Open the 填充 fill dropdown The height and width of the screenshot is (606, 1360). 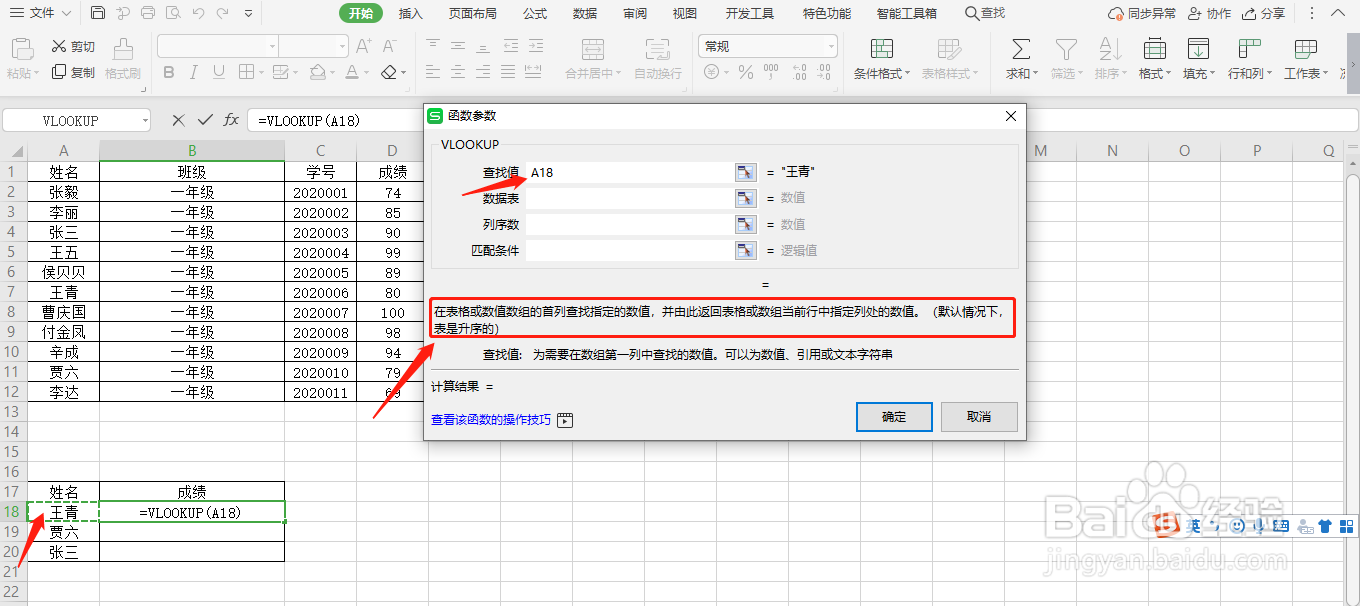(1198, 58)
